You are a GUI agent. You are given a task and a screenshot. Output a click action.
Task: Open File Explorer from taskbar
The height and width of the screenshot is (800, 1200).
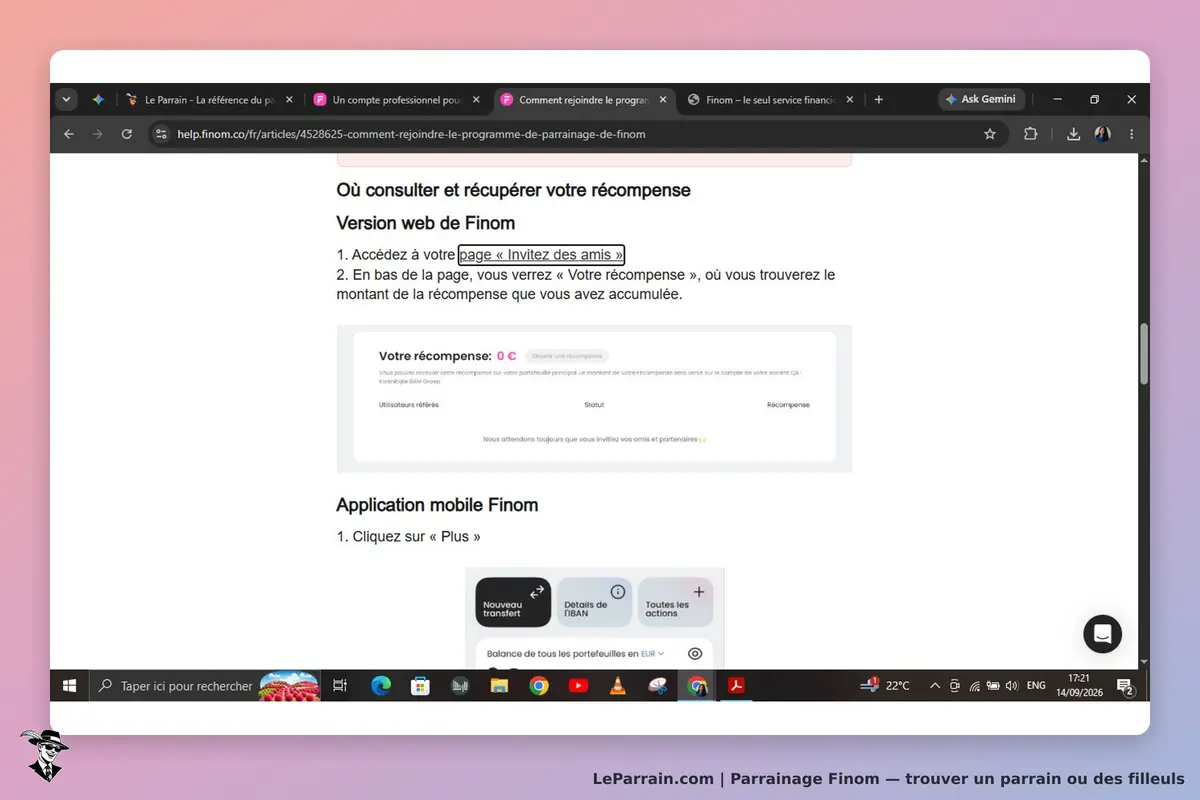(499, 686)
